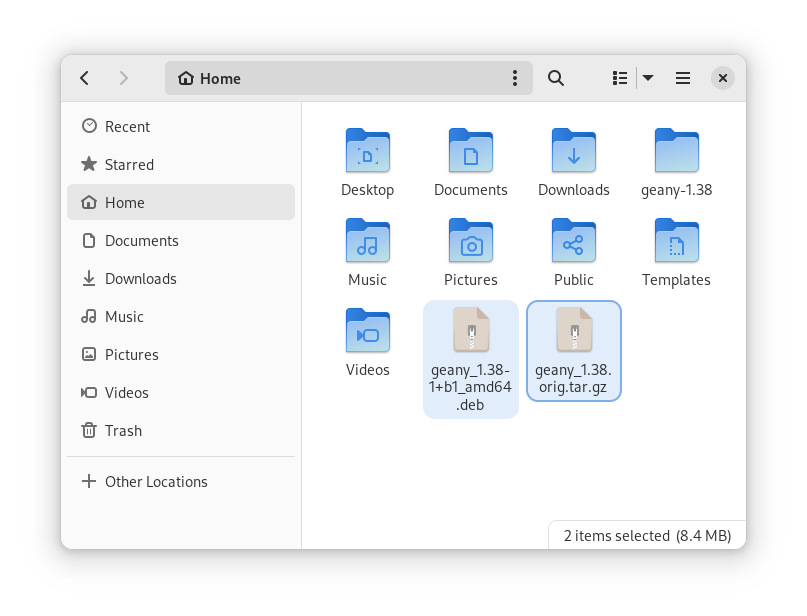
Task: Open Recent in the sidebar
Action: pyautogui.click(x=181, y=127)
